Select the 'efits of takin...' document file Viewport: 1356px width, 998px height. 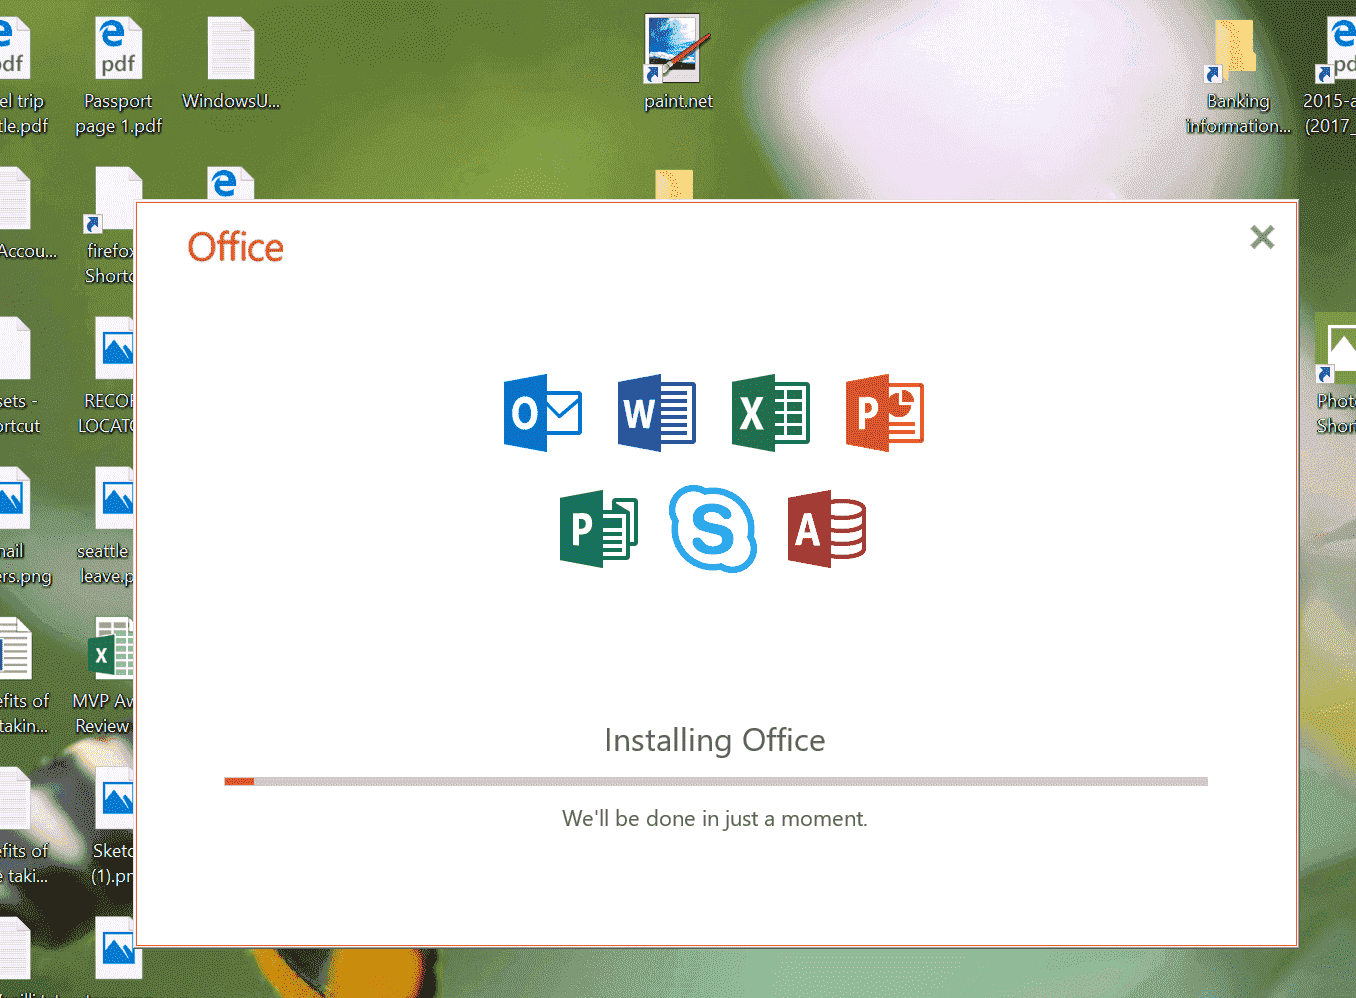tap(24, 676)
